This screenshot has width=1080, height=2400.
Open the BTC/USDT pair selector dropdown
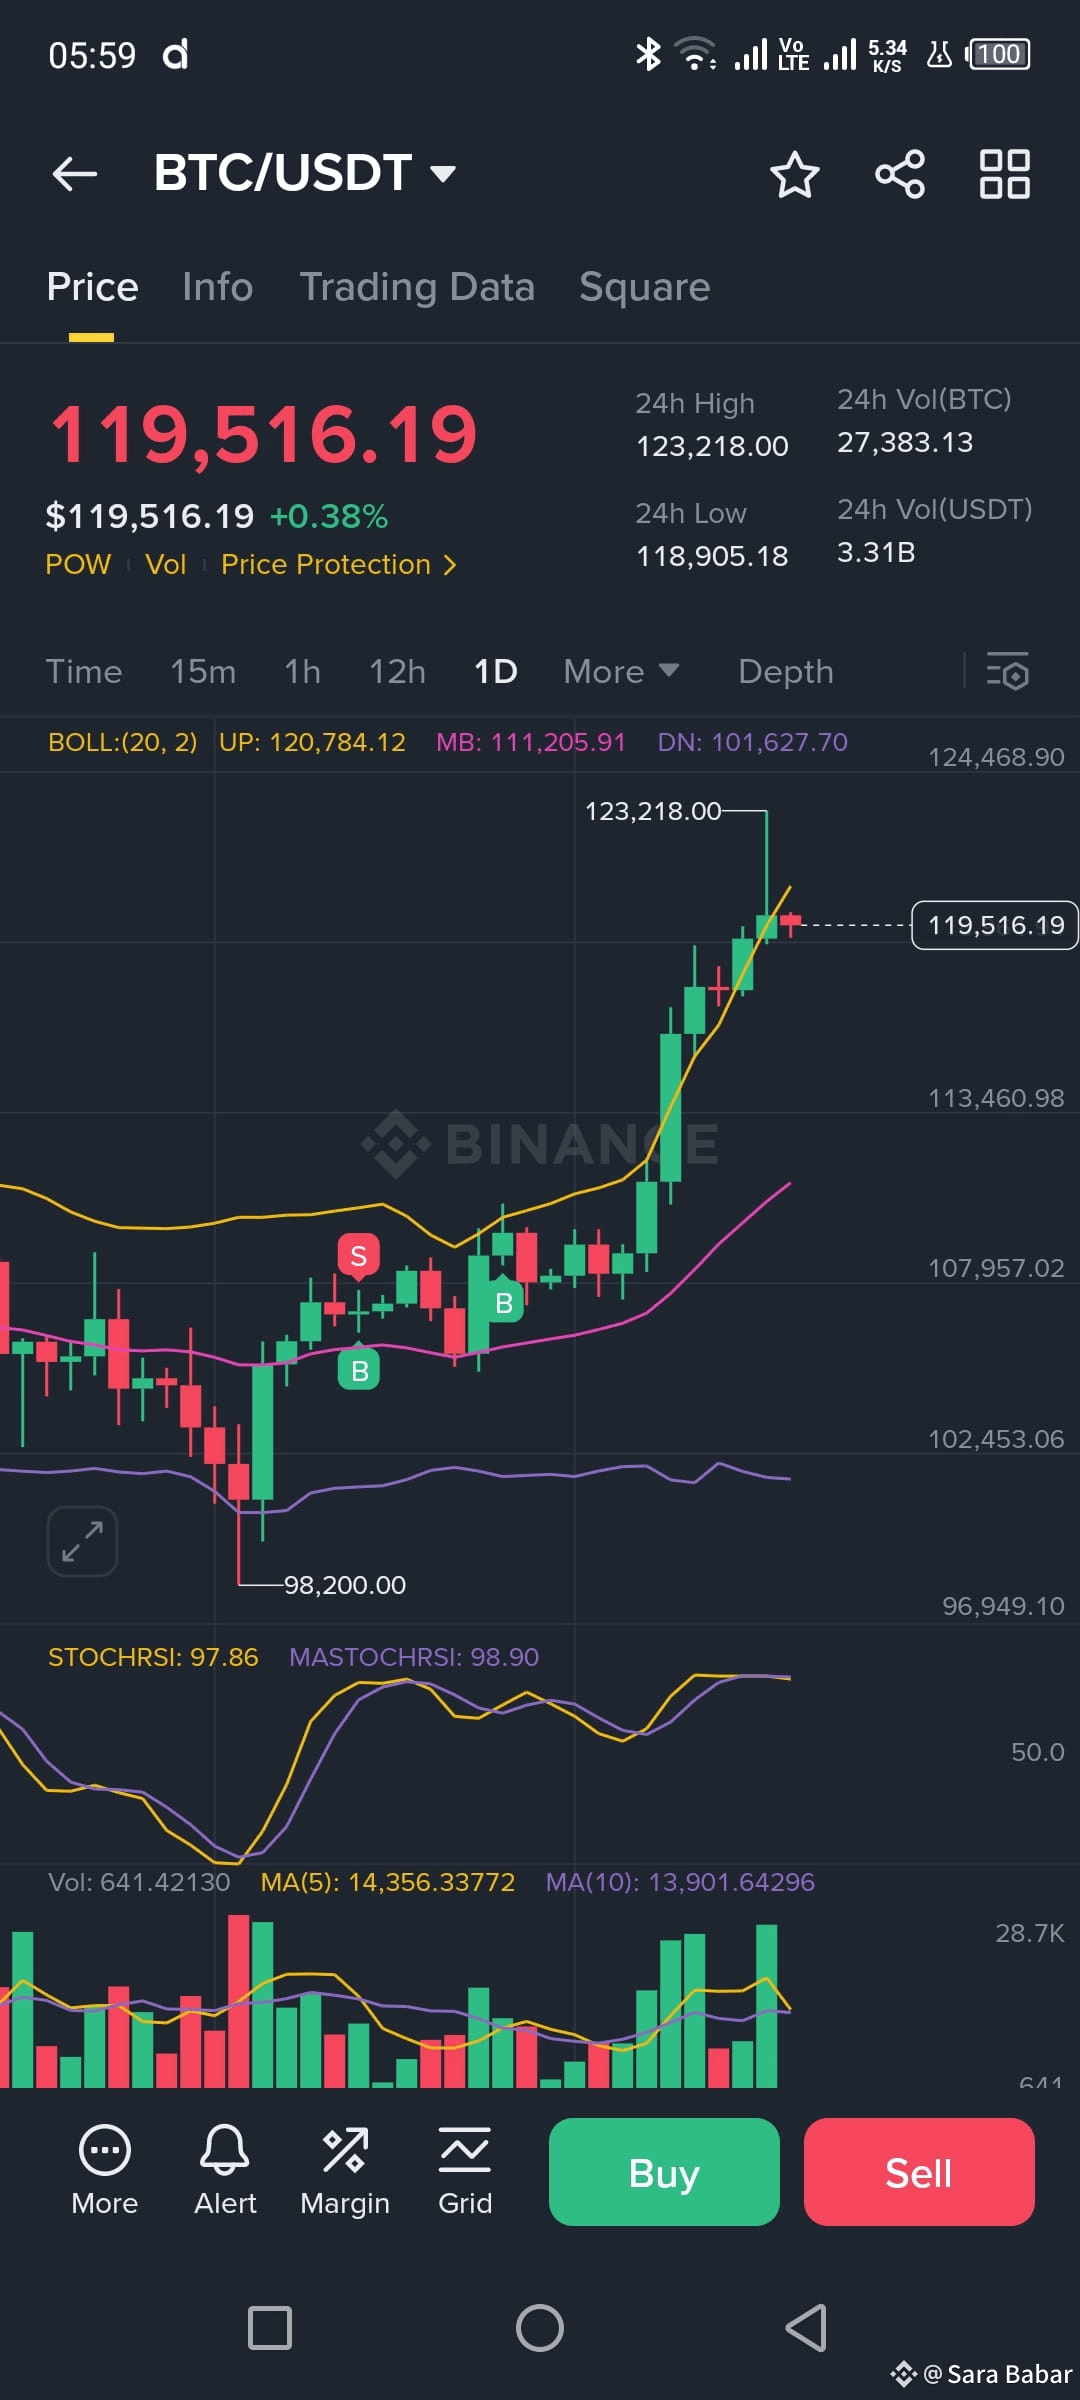(x=305, y=173)
